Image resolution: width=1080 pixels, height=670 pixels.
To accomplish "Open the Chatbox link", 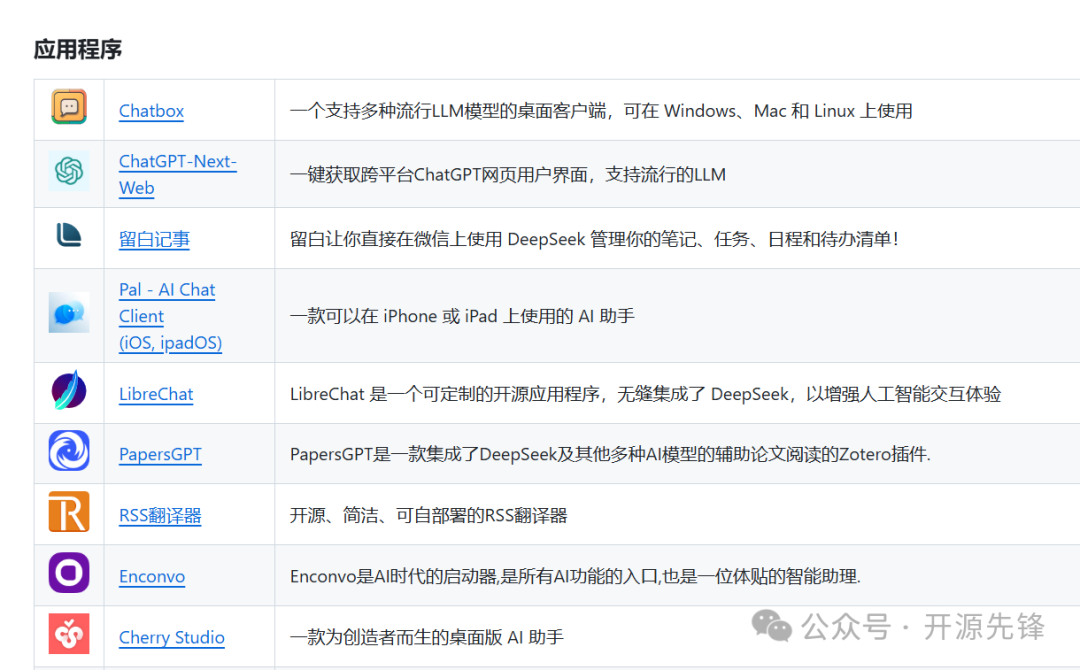I will pyautogui.click(x=152, y=111).
